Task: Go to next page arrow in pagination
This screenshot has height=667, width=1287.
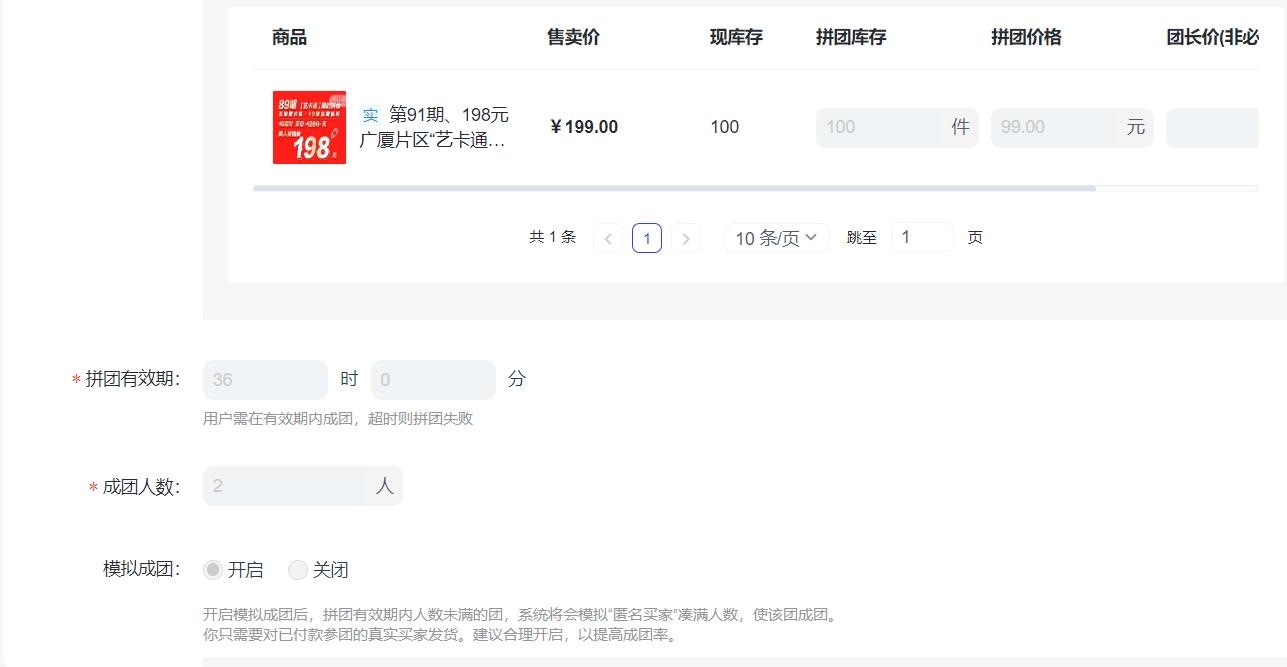Action: (x=685, y=238)
